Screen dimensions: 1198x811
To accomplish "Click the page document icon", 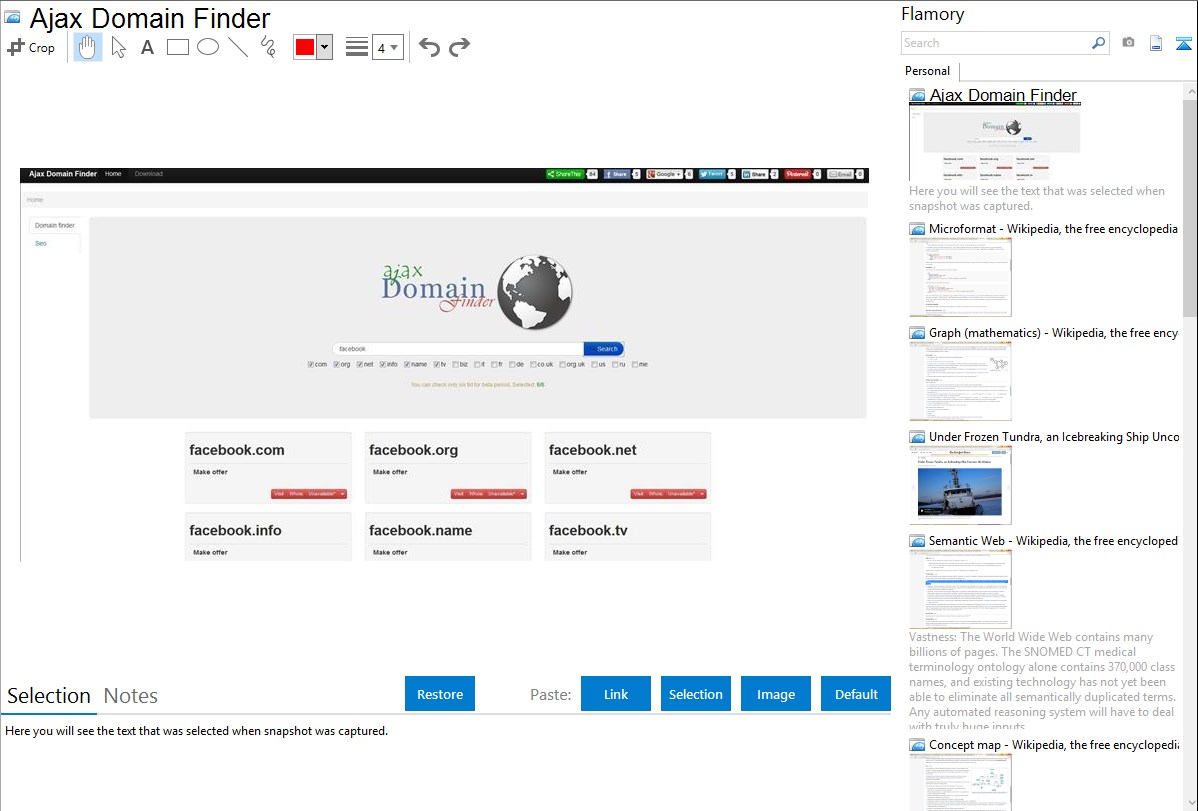I will pyautogui.click(x=1156, y=43).
